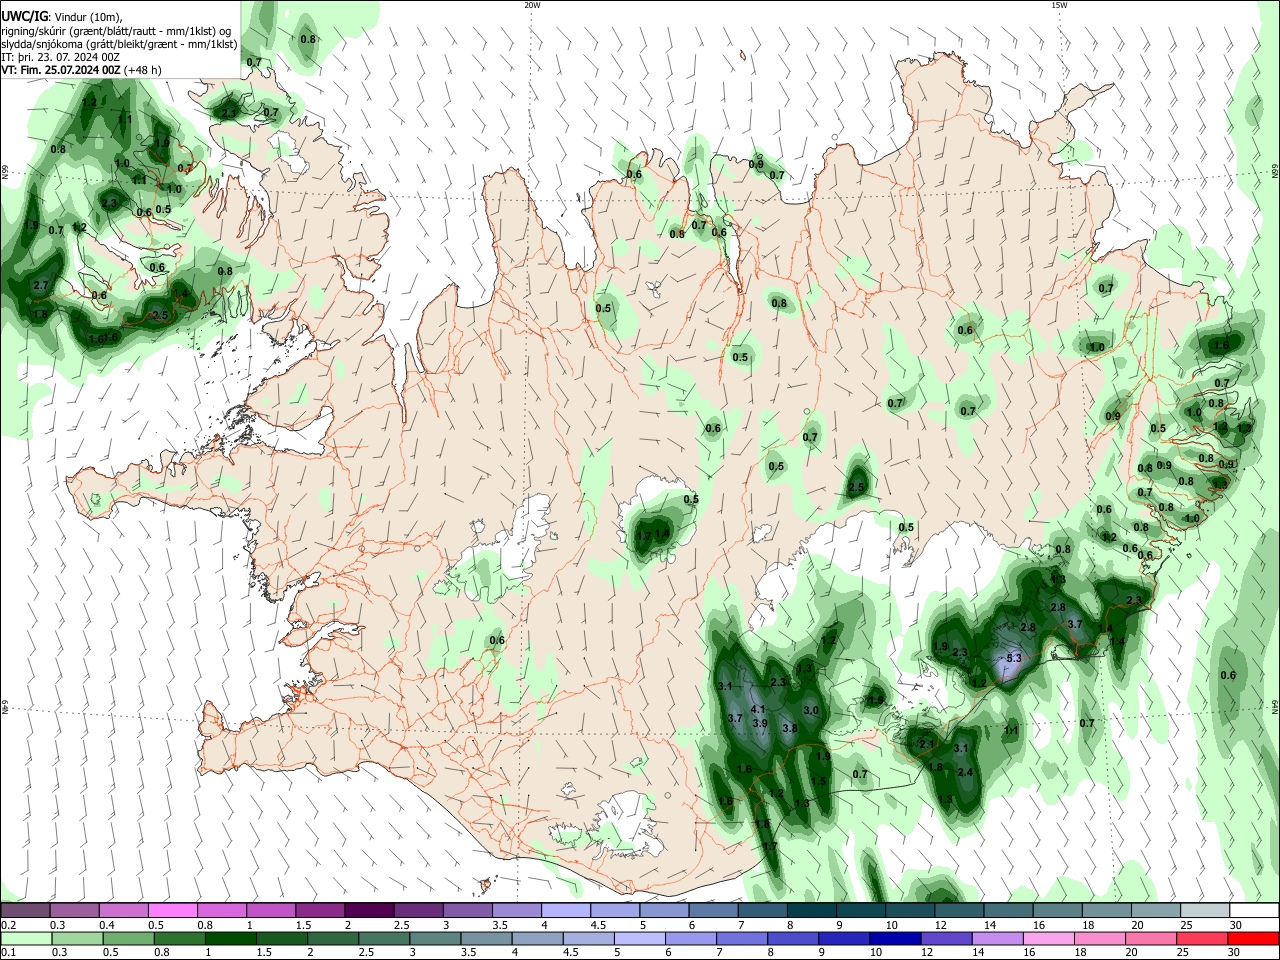Click the "3.8" precipitation value on the map
Viewport: 1280px width, 960px height.
click(789, 728)
